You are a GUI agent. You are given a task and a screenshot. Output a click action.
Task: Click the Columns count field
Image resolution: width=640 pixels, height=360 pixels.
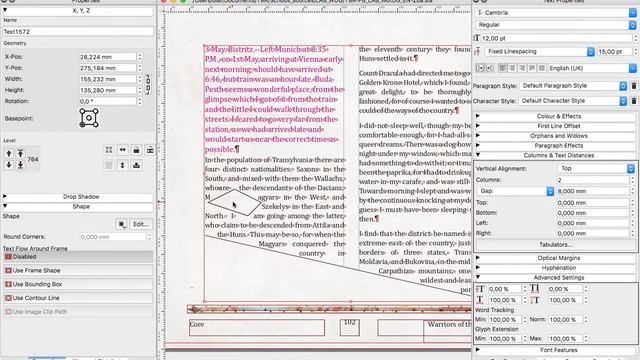coord(593,180)
